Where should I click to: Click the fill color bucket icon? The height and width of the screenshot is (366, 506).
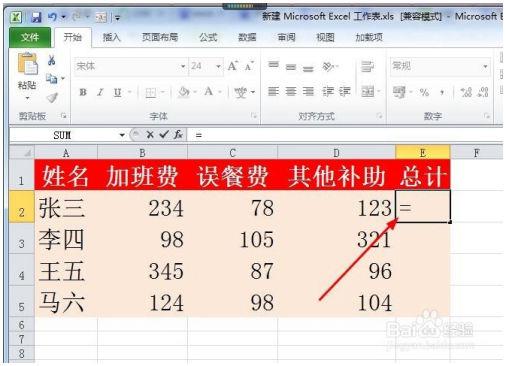tap(184, 92)
